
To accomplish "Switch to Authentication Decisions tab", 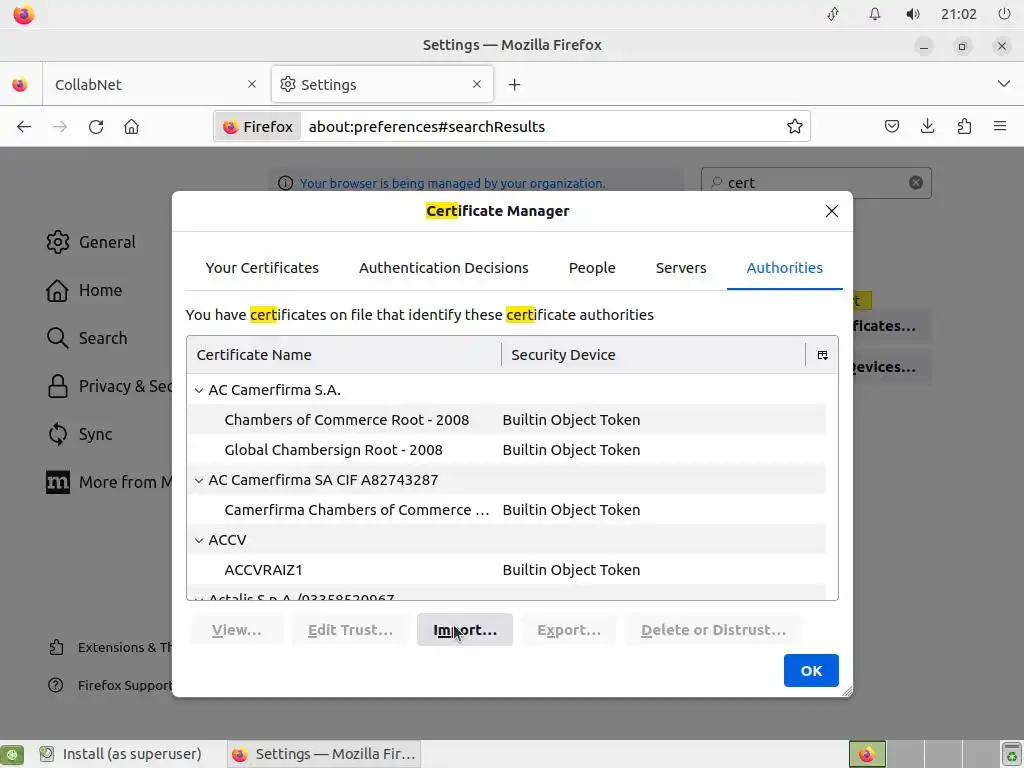I will 443,268.
